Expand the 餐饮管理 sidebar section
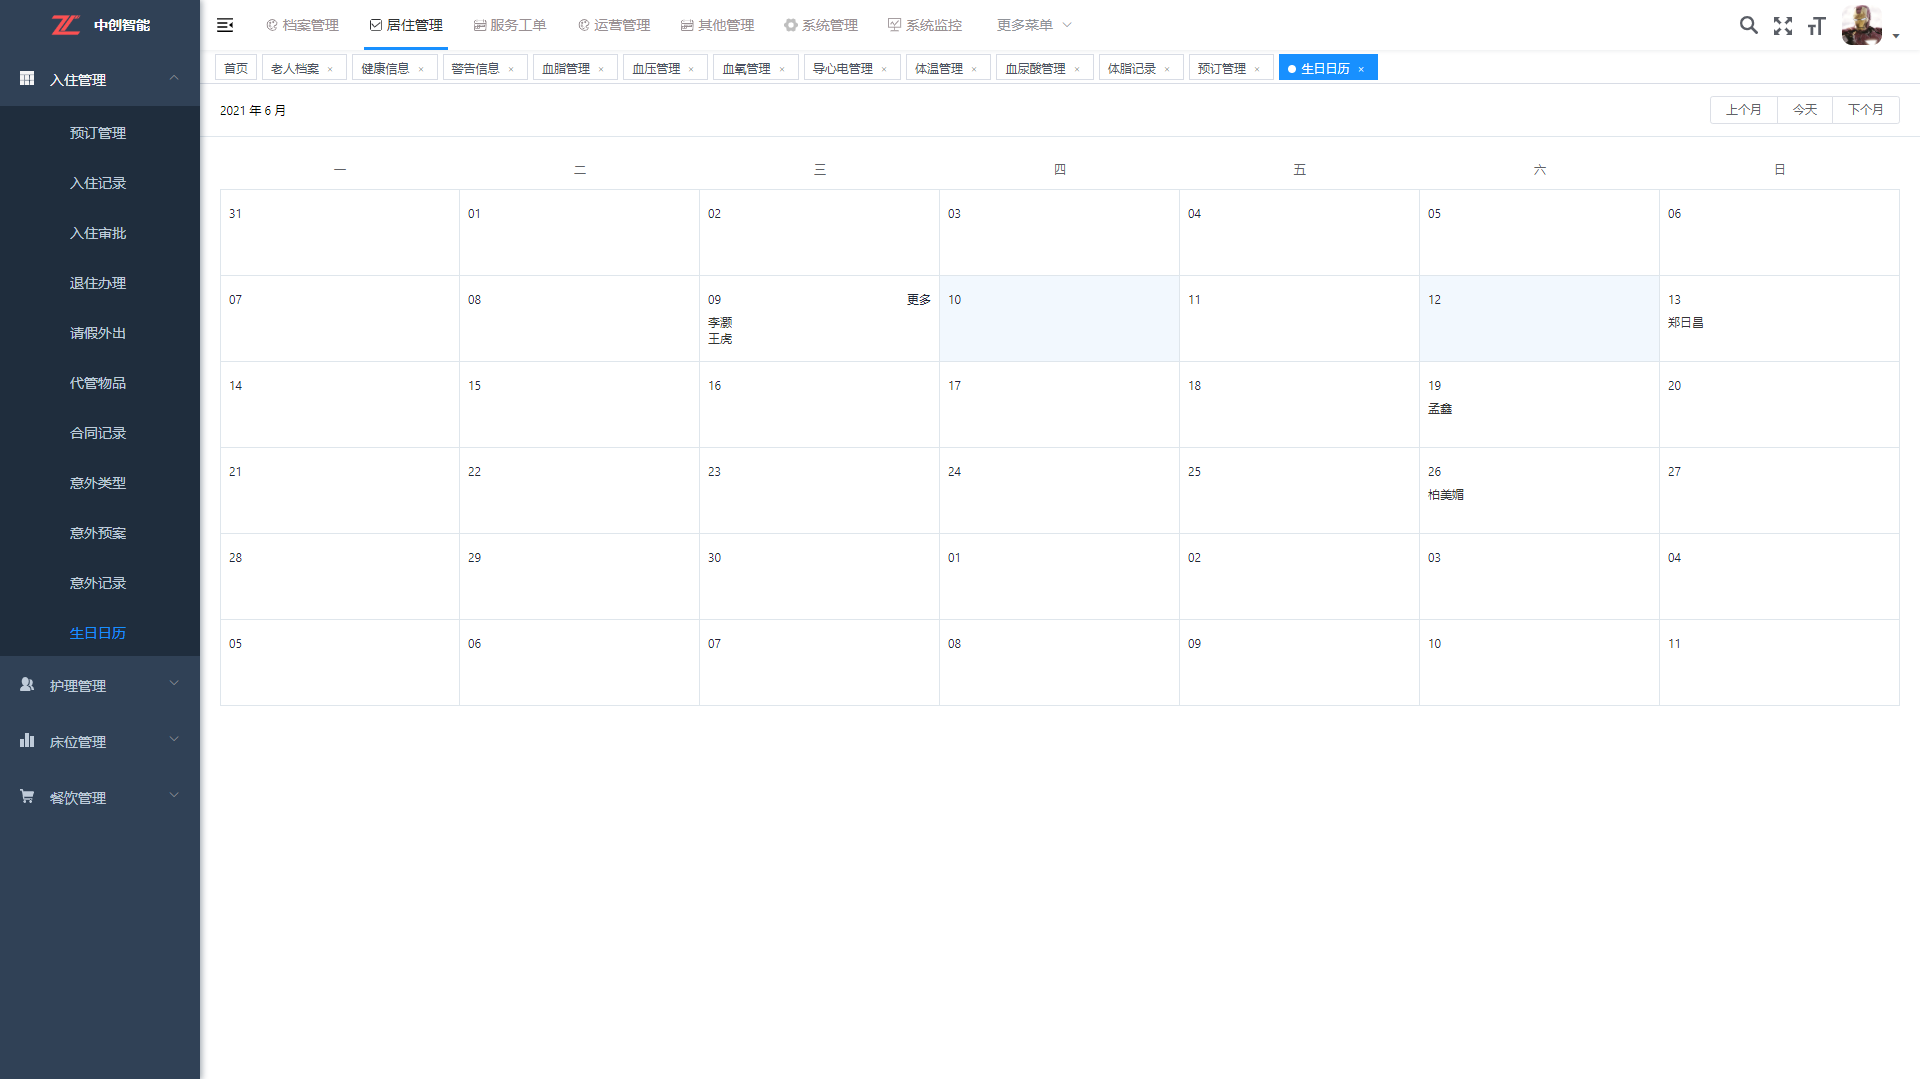The height and width of the screenshot is (1079, 1920). 100,797
